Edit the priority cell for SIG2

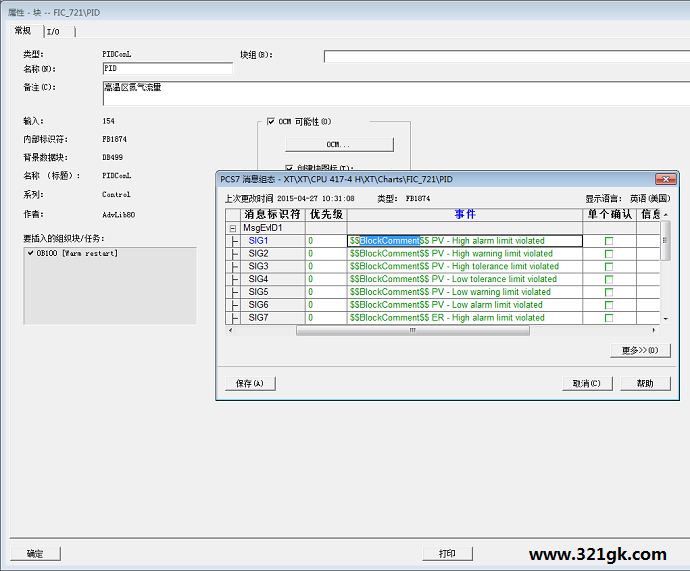(x=325, y=254)
